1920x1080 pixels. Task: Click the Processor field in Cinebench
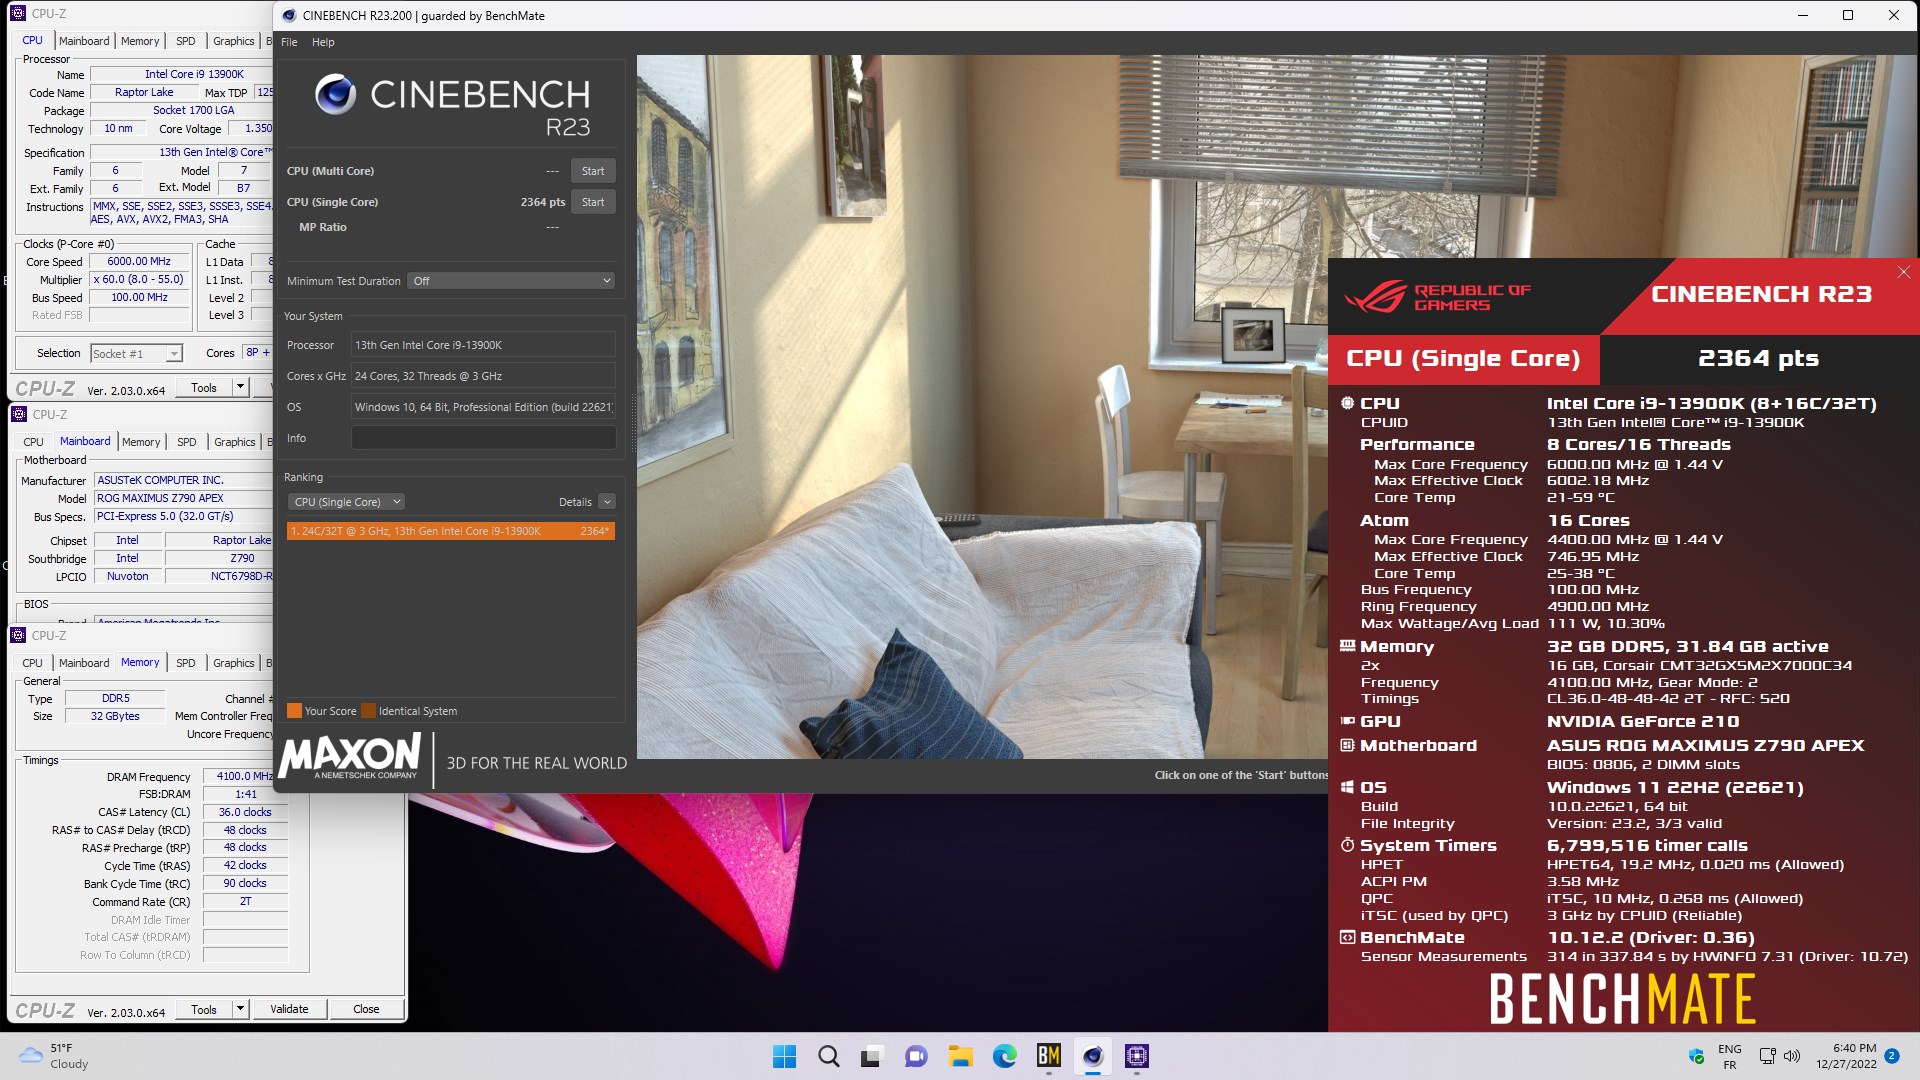click(x=483, y=345)
